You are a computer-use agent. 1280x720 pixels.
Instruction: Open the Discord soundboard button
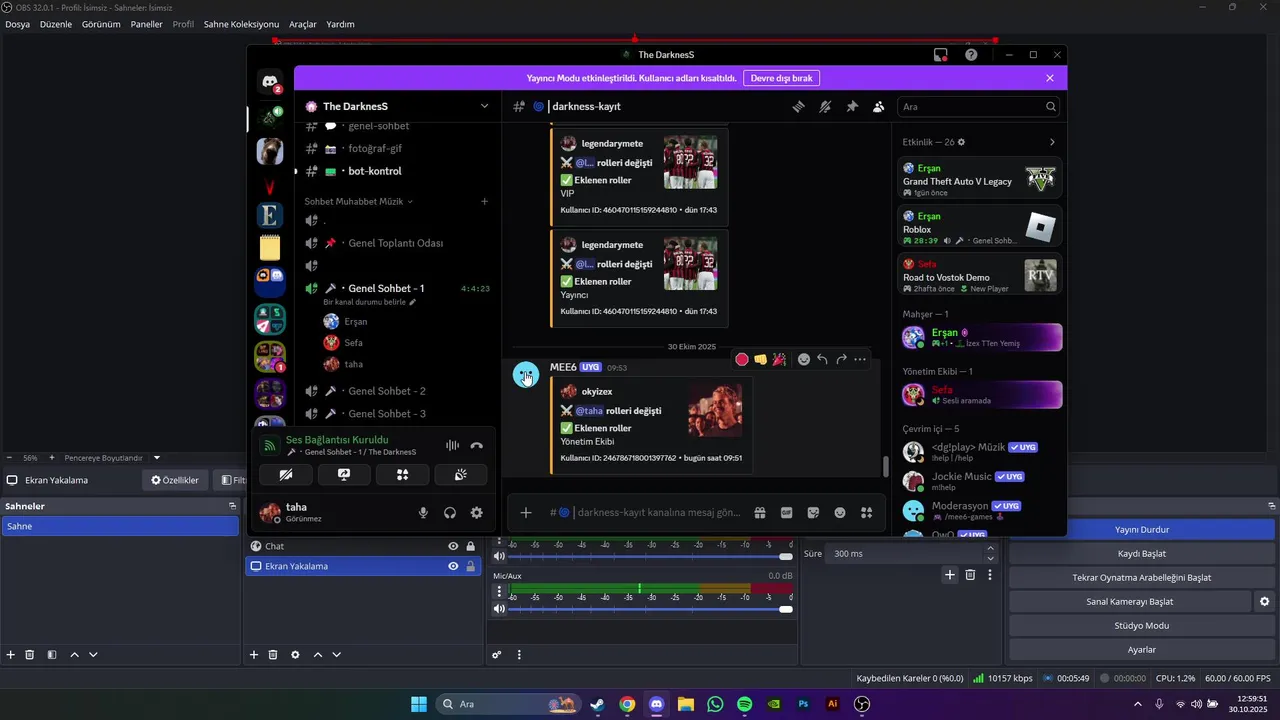460,475
